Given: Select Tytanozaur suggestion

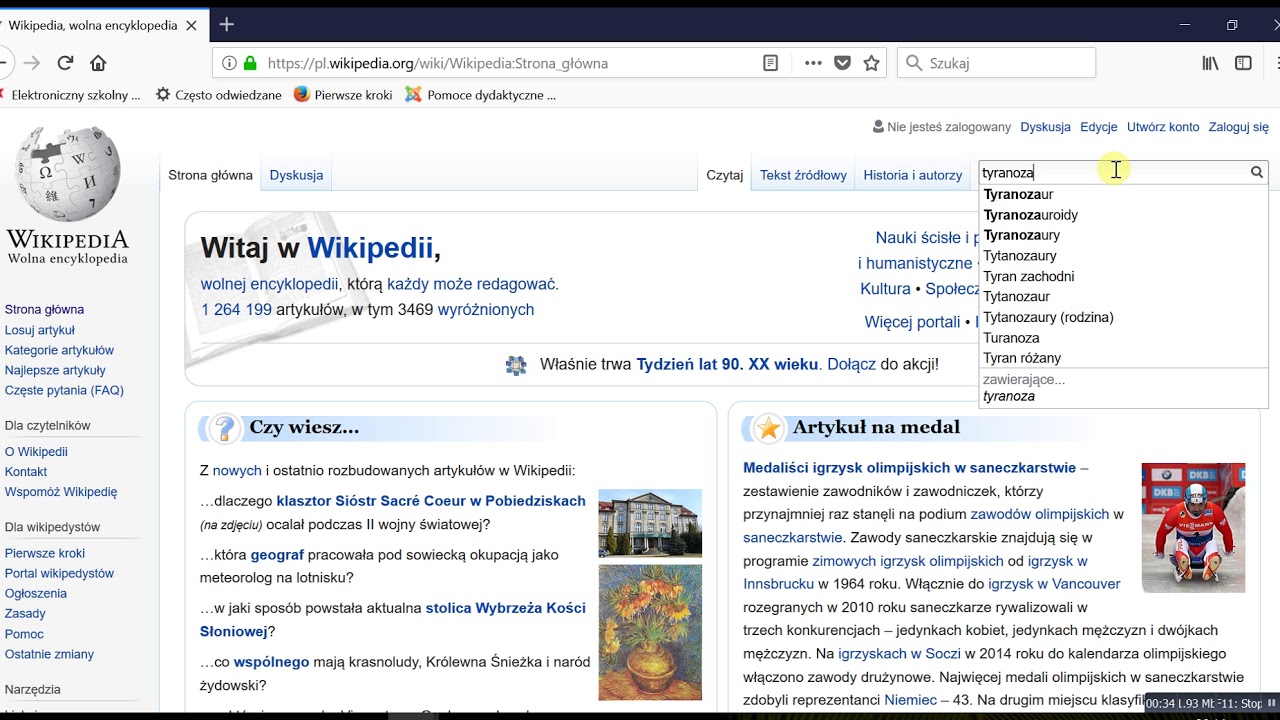Looking at the screenshot, I should point(1123,297).
